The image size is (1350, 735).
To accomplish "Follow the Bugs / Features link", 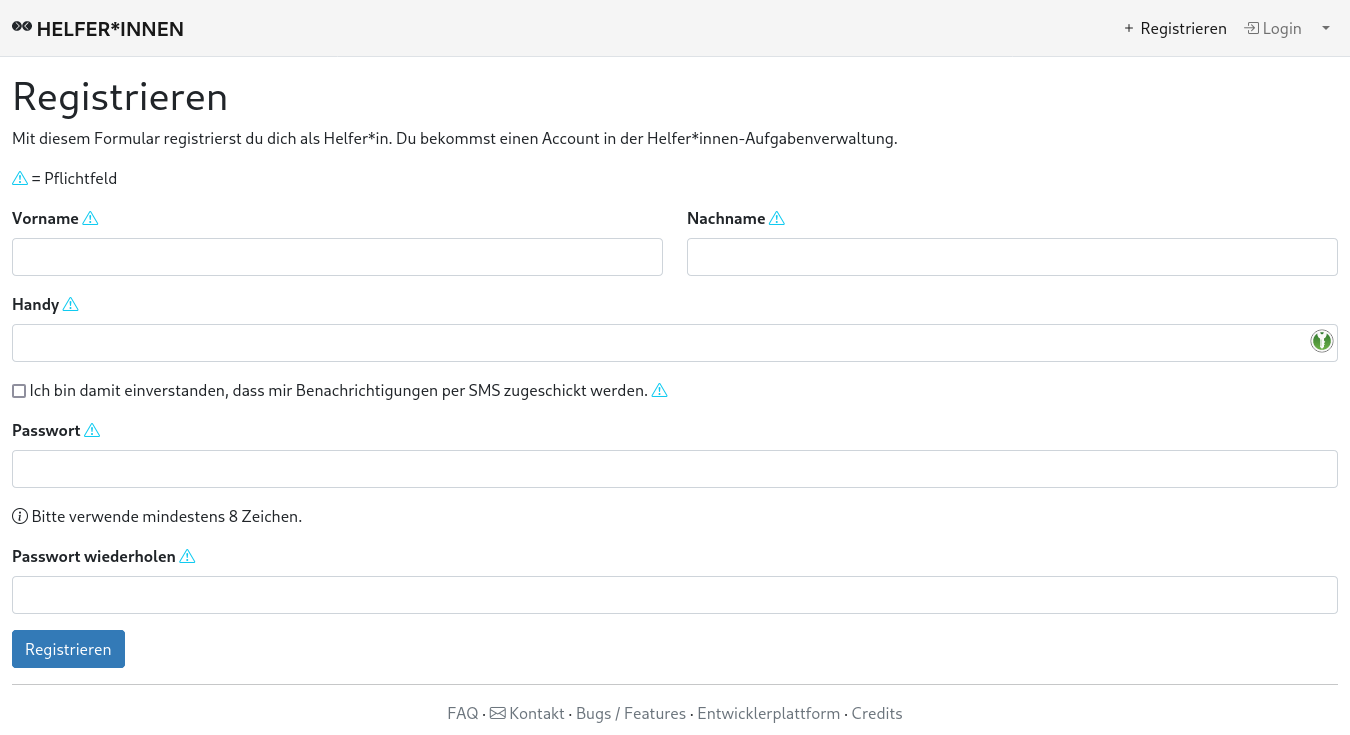I will (631, 714).
